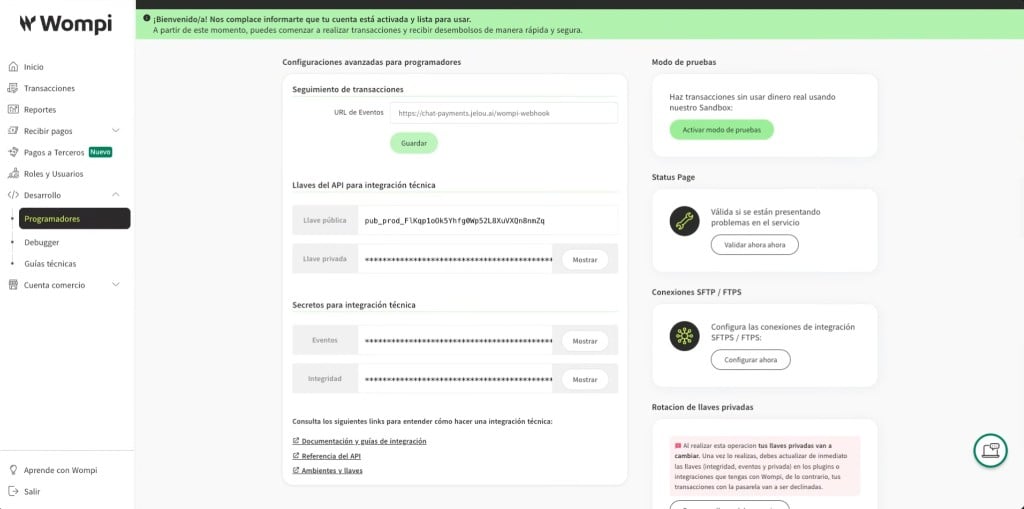The height and width of the screenshot is (509, 1024).
Task: Click the Roles y Usuarios icon
Action: (13, 174)
